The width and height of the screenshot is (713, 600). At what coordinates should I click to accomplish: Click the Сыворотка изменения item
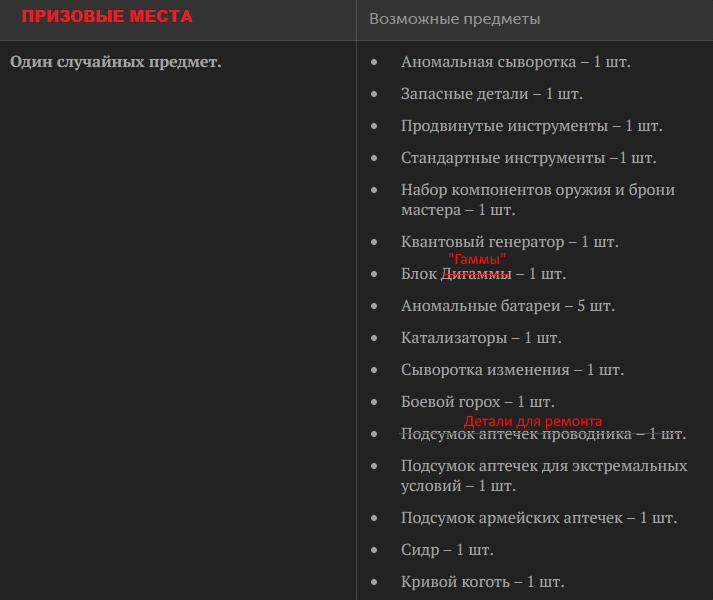tap(512, 370)
